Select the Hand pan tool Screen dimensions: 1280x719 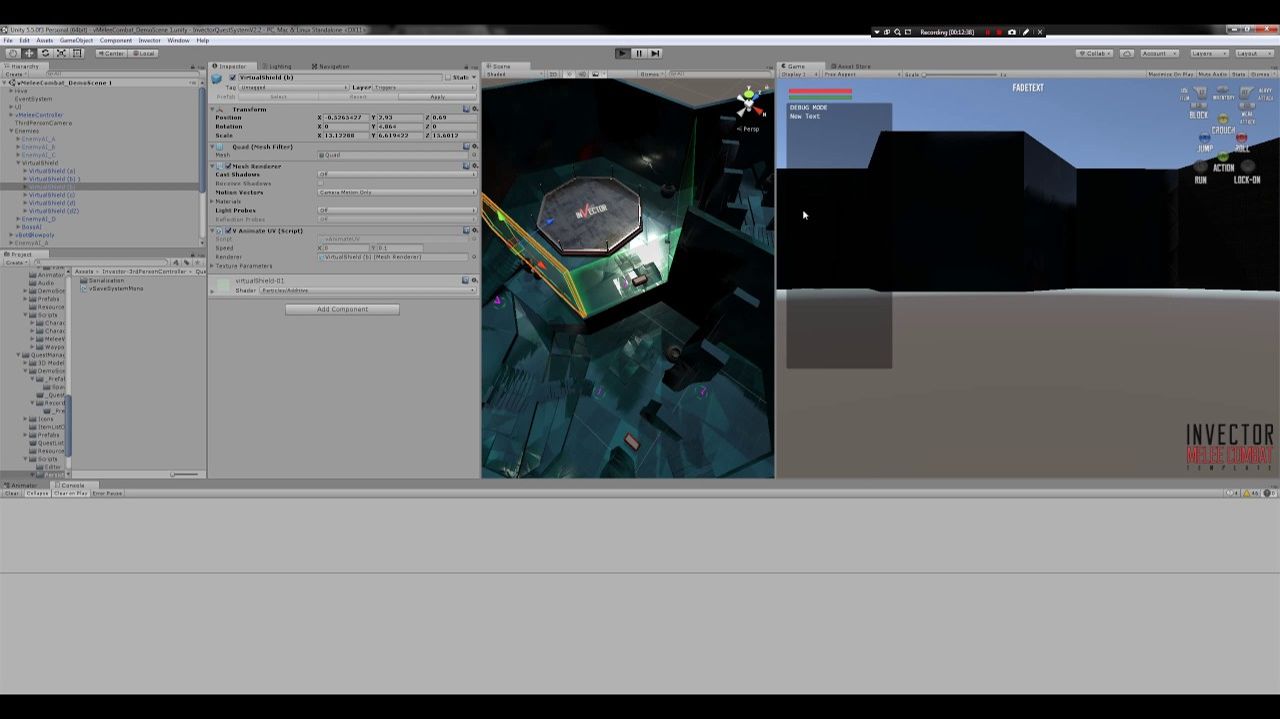[x=12, y=53]
